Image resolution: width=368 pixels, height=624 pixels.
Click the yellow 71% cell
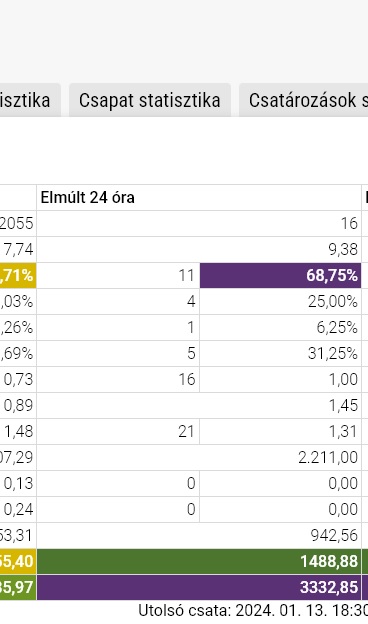pos(18,275)
